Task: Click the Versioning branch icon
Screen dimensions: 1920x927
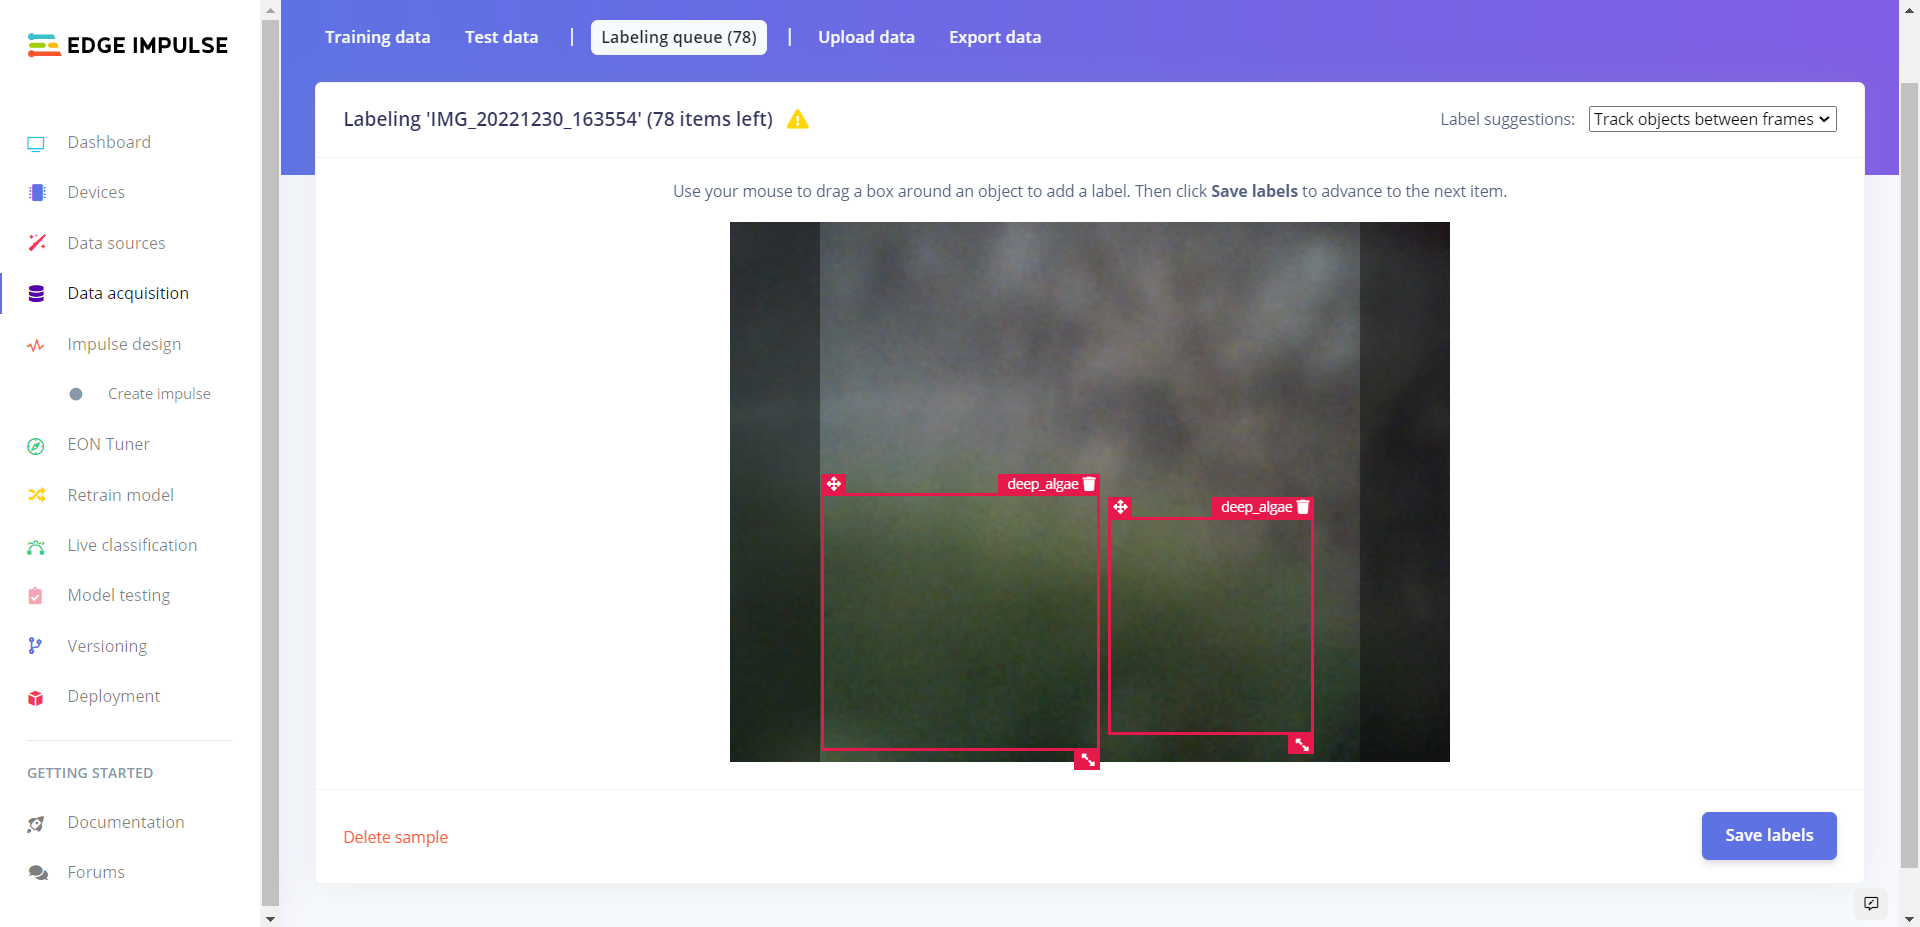Action: 35,646
